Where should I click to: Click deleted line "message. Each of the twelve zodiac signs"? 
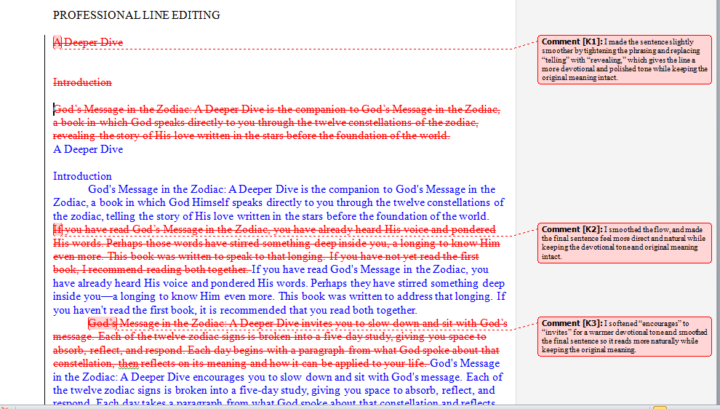(x=270, y=337)
